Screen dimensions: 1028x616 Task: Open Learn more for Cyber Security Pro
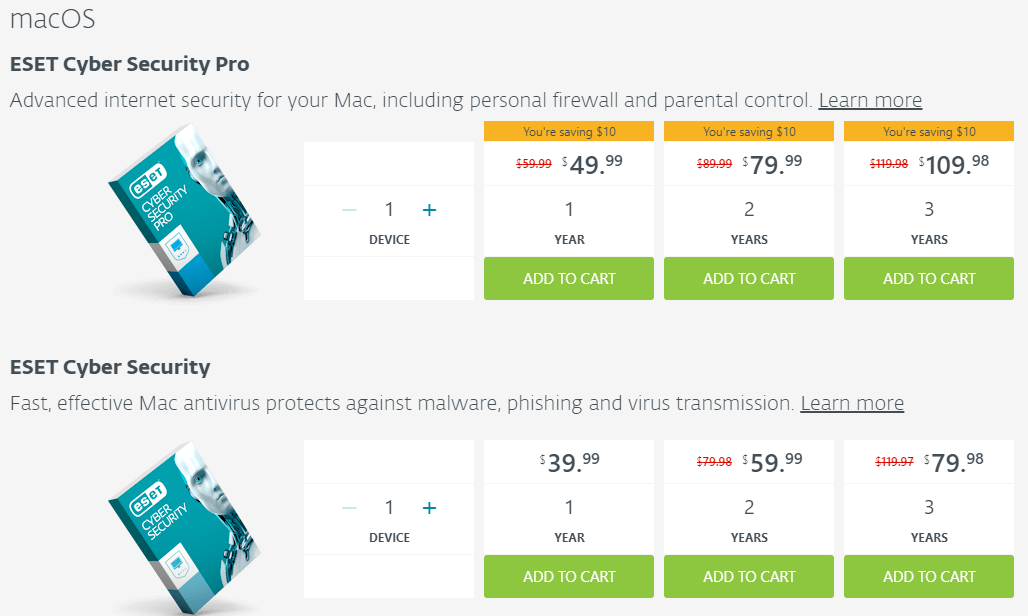coord(870,100)
